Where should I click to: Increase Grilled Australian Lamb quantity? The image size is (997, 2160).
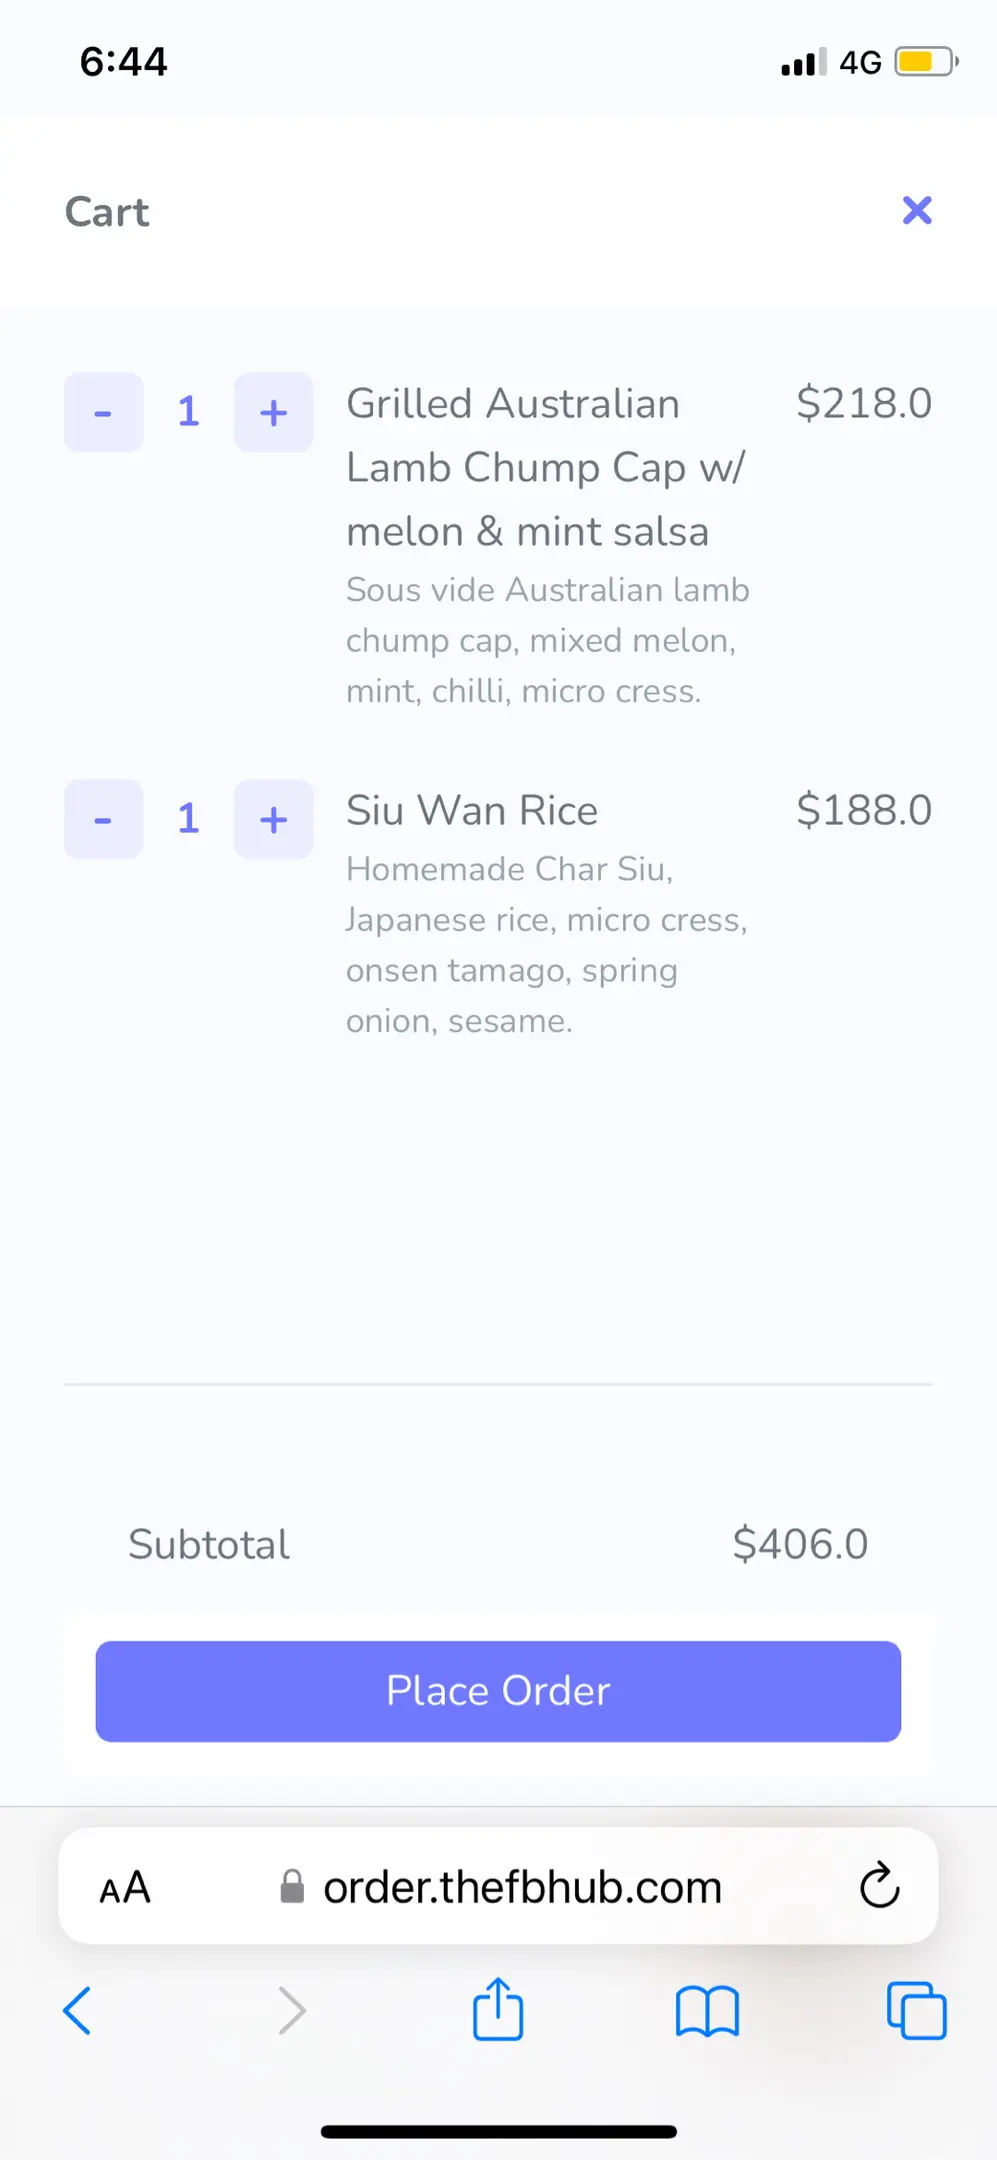[x=273, y=413]
